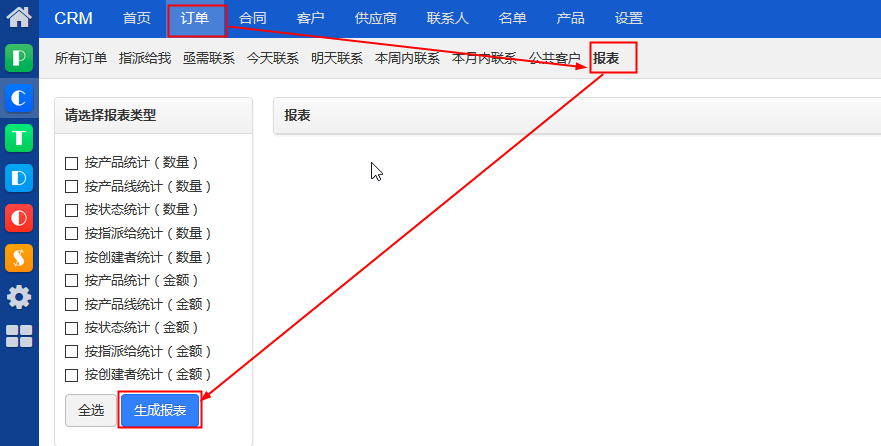Open the 报表 submenu tab

tap(606, 58)
